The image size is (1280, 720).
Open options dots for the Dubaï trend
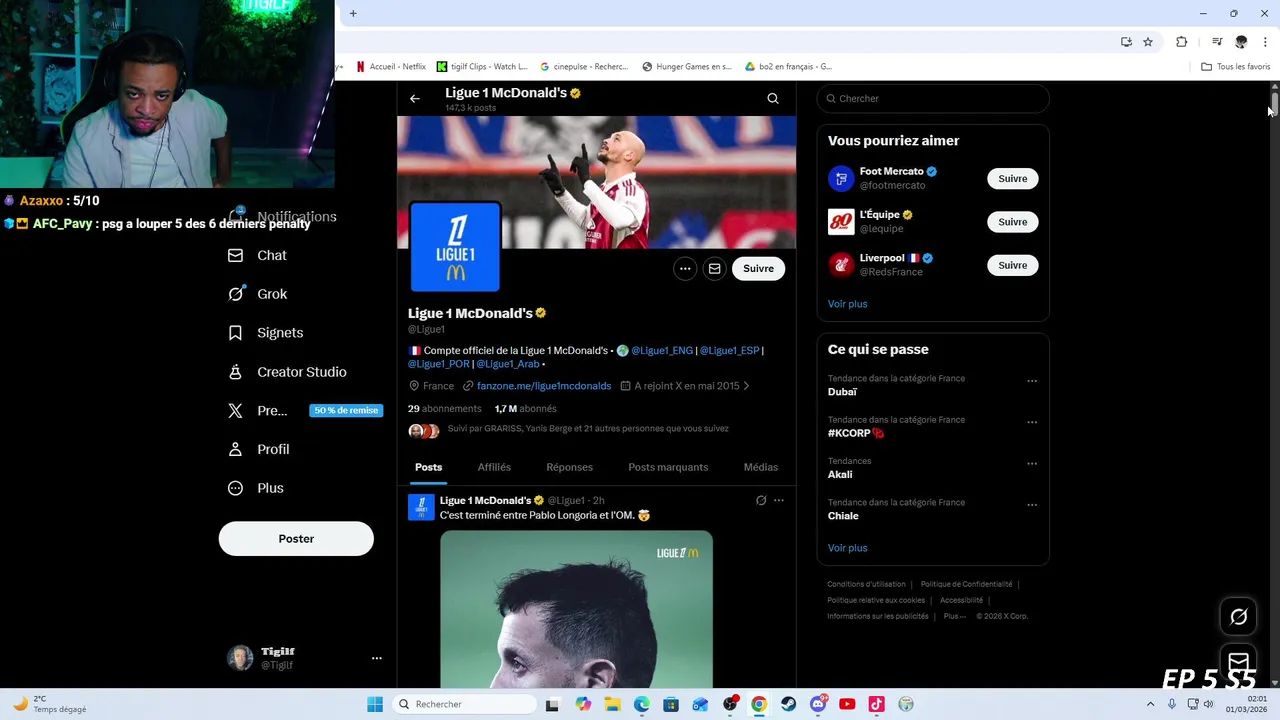[x=1032, y=381]
